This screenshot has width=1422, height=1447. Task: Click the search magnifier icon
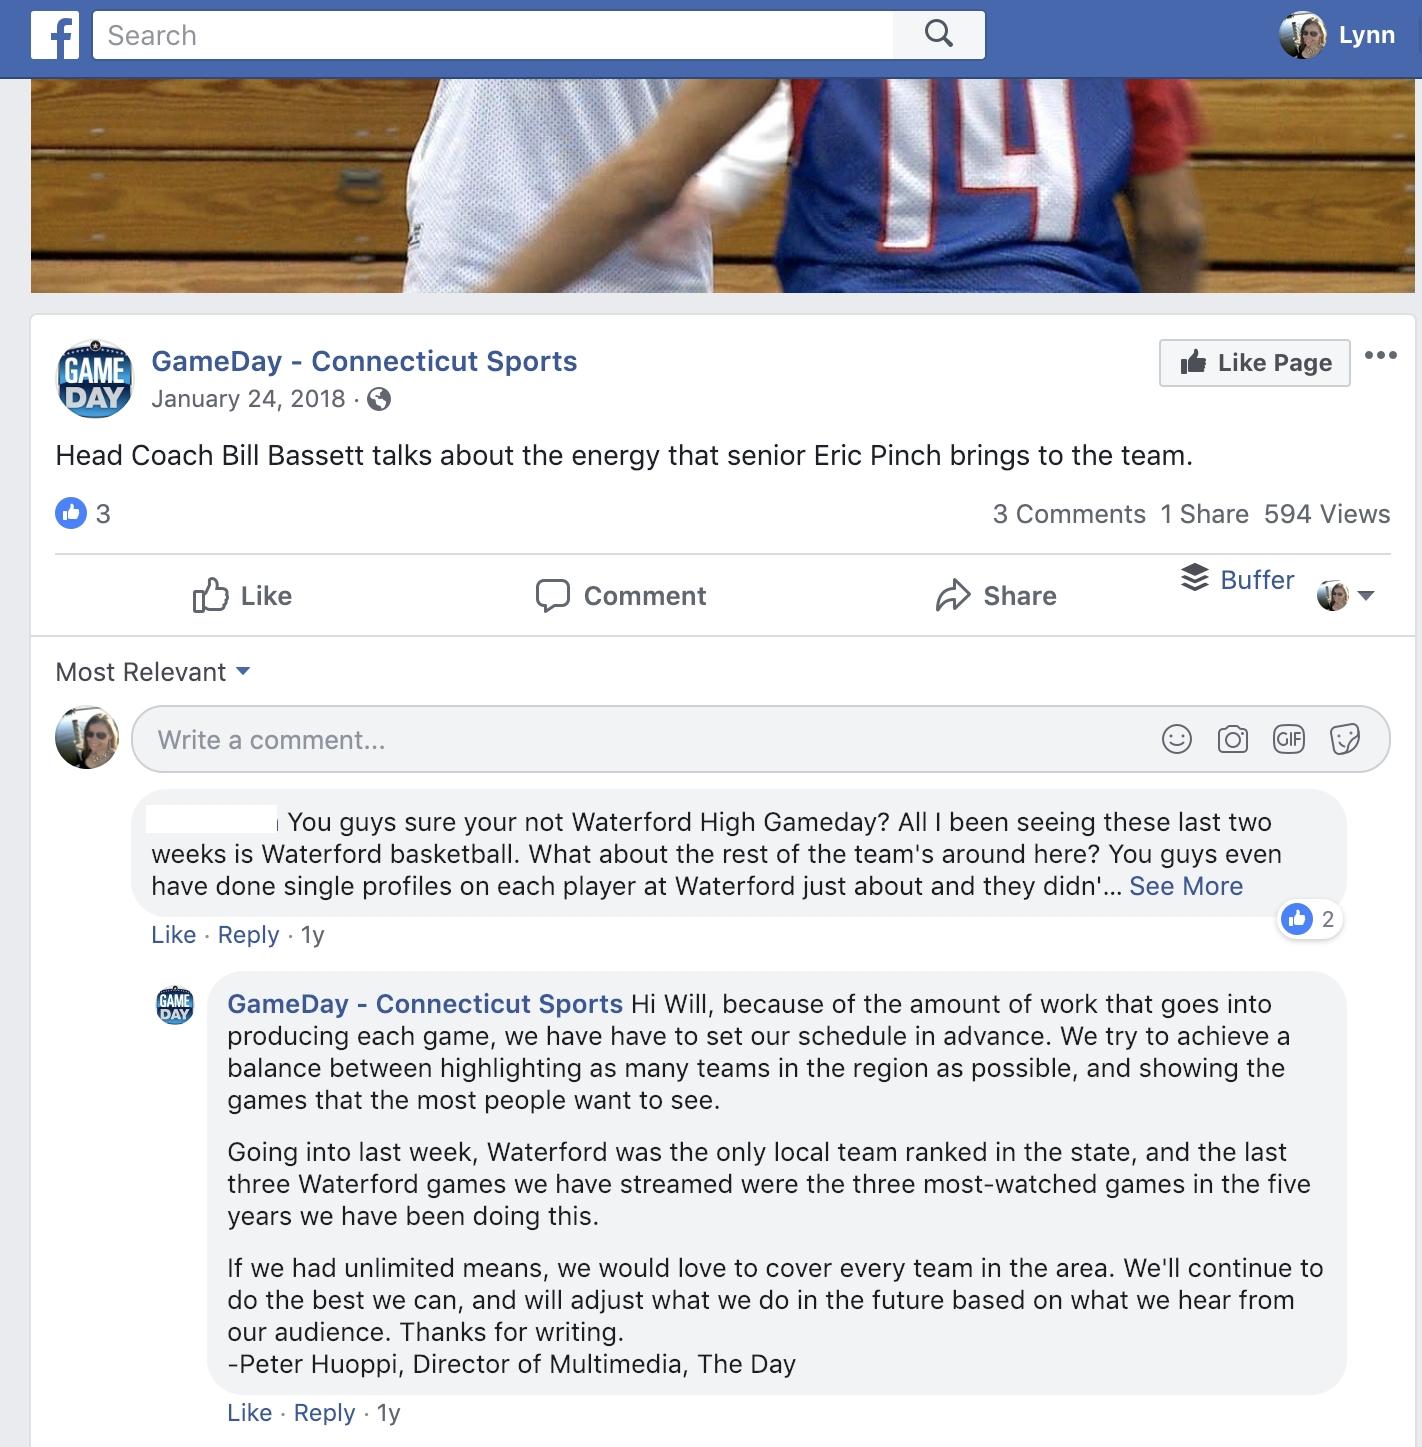(939, 34)
